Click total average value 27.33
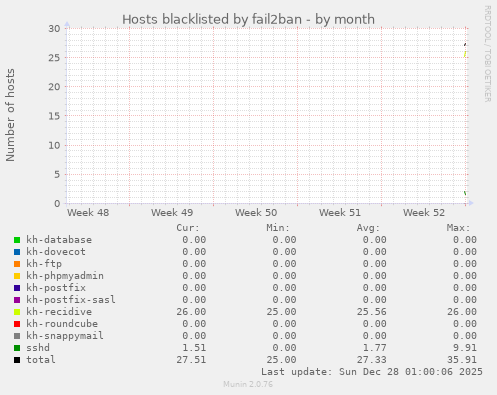497x395 pixels. pyautogui.click(x=371, y=360)
